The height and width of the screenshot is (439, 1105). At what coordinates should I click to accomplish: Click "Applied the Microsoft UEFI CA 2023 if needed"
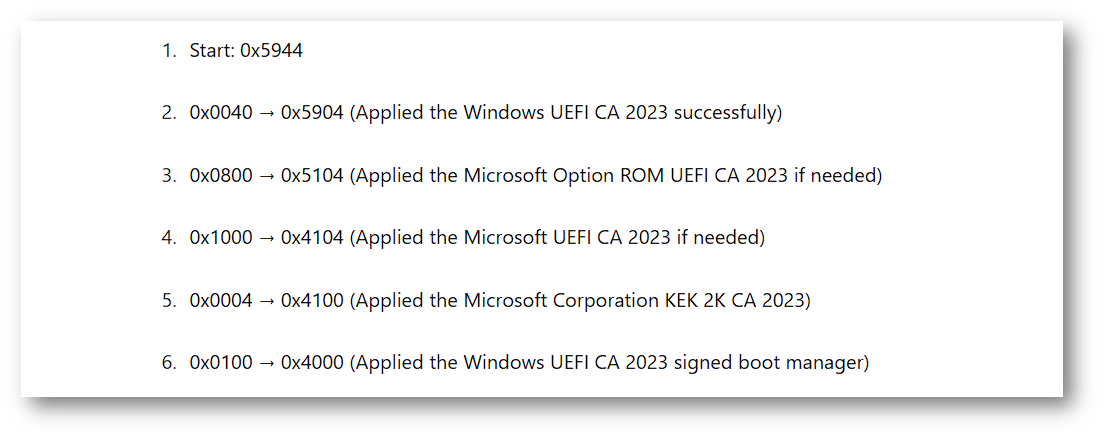557,238
